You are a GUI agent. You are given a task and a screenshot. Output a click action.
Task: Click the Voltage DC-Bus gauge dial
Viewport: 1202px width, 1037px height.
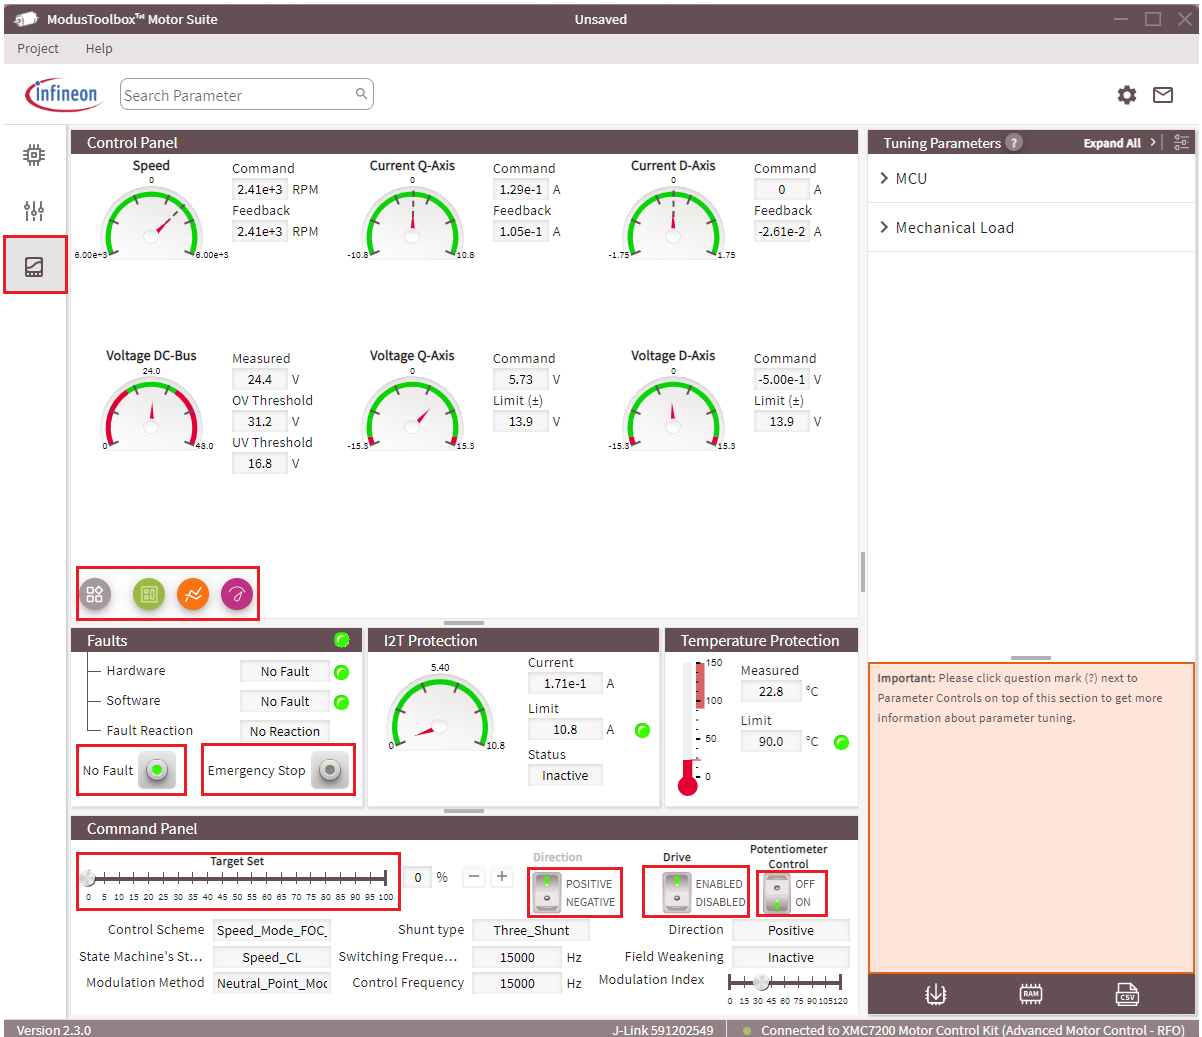(152, 412)
